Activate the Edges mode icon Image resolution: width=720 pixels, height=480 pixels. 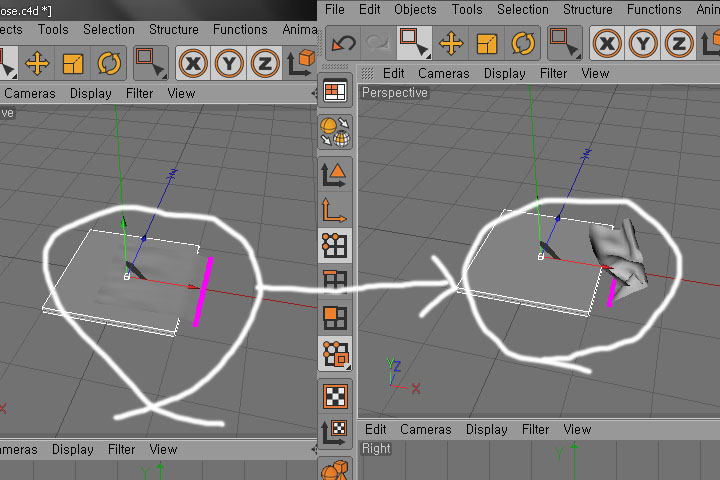click(335, 280)
